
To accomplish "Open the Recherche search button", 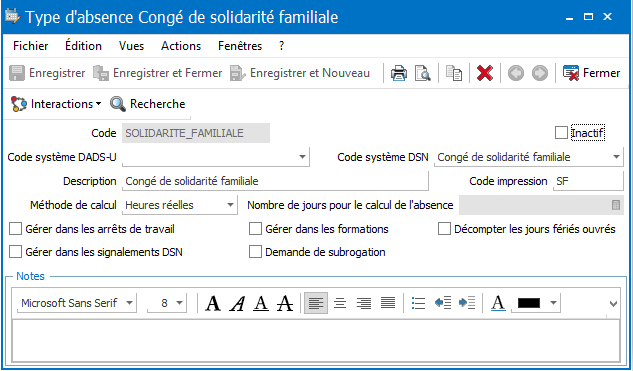I will [x=148, y=104].
